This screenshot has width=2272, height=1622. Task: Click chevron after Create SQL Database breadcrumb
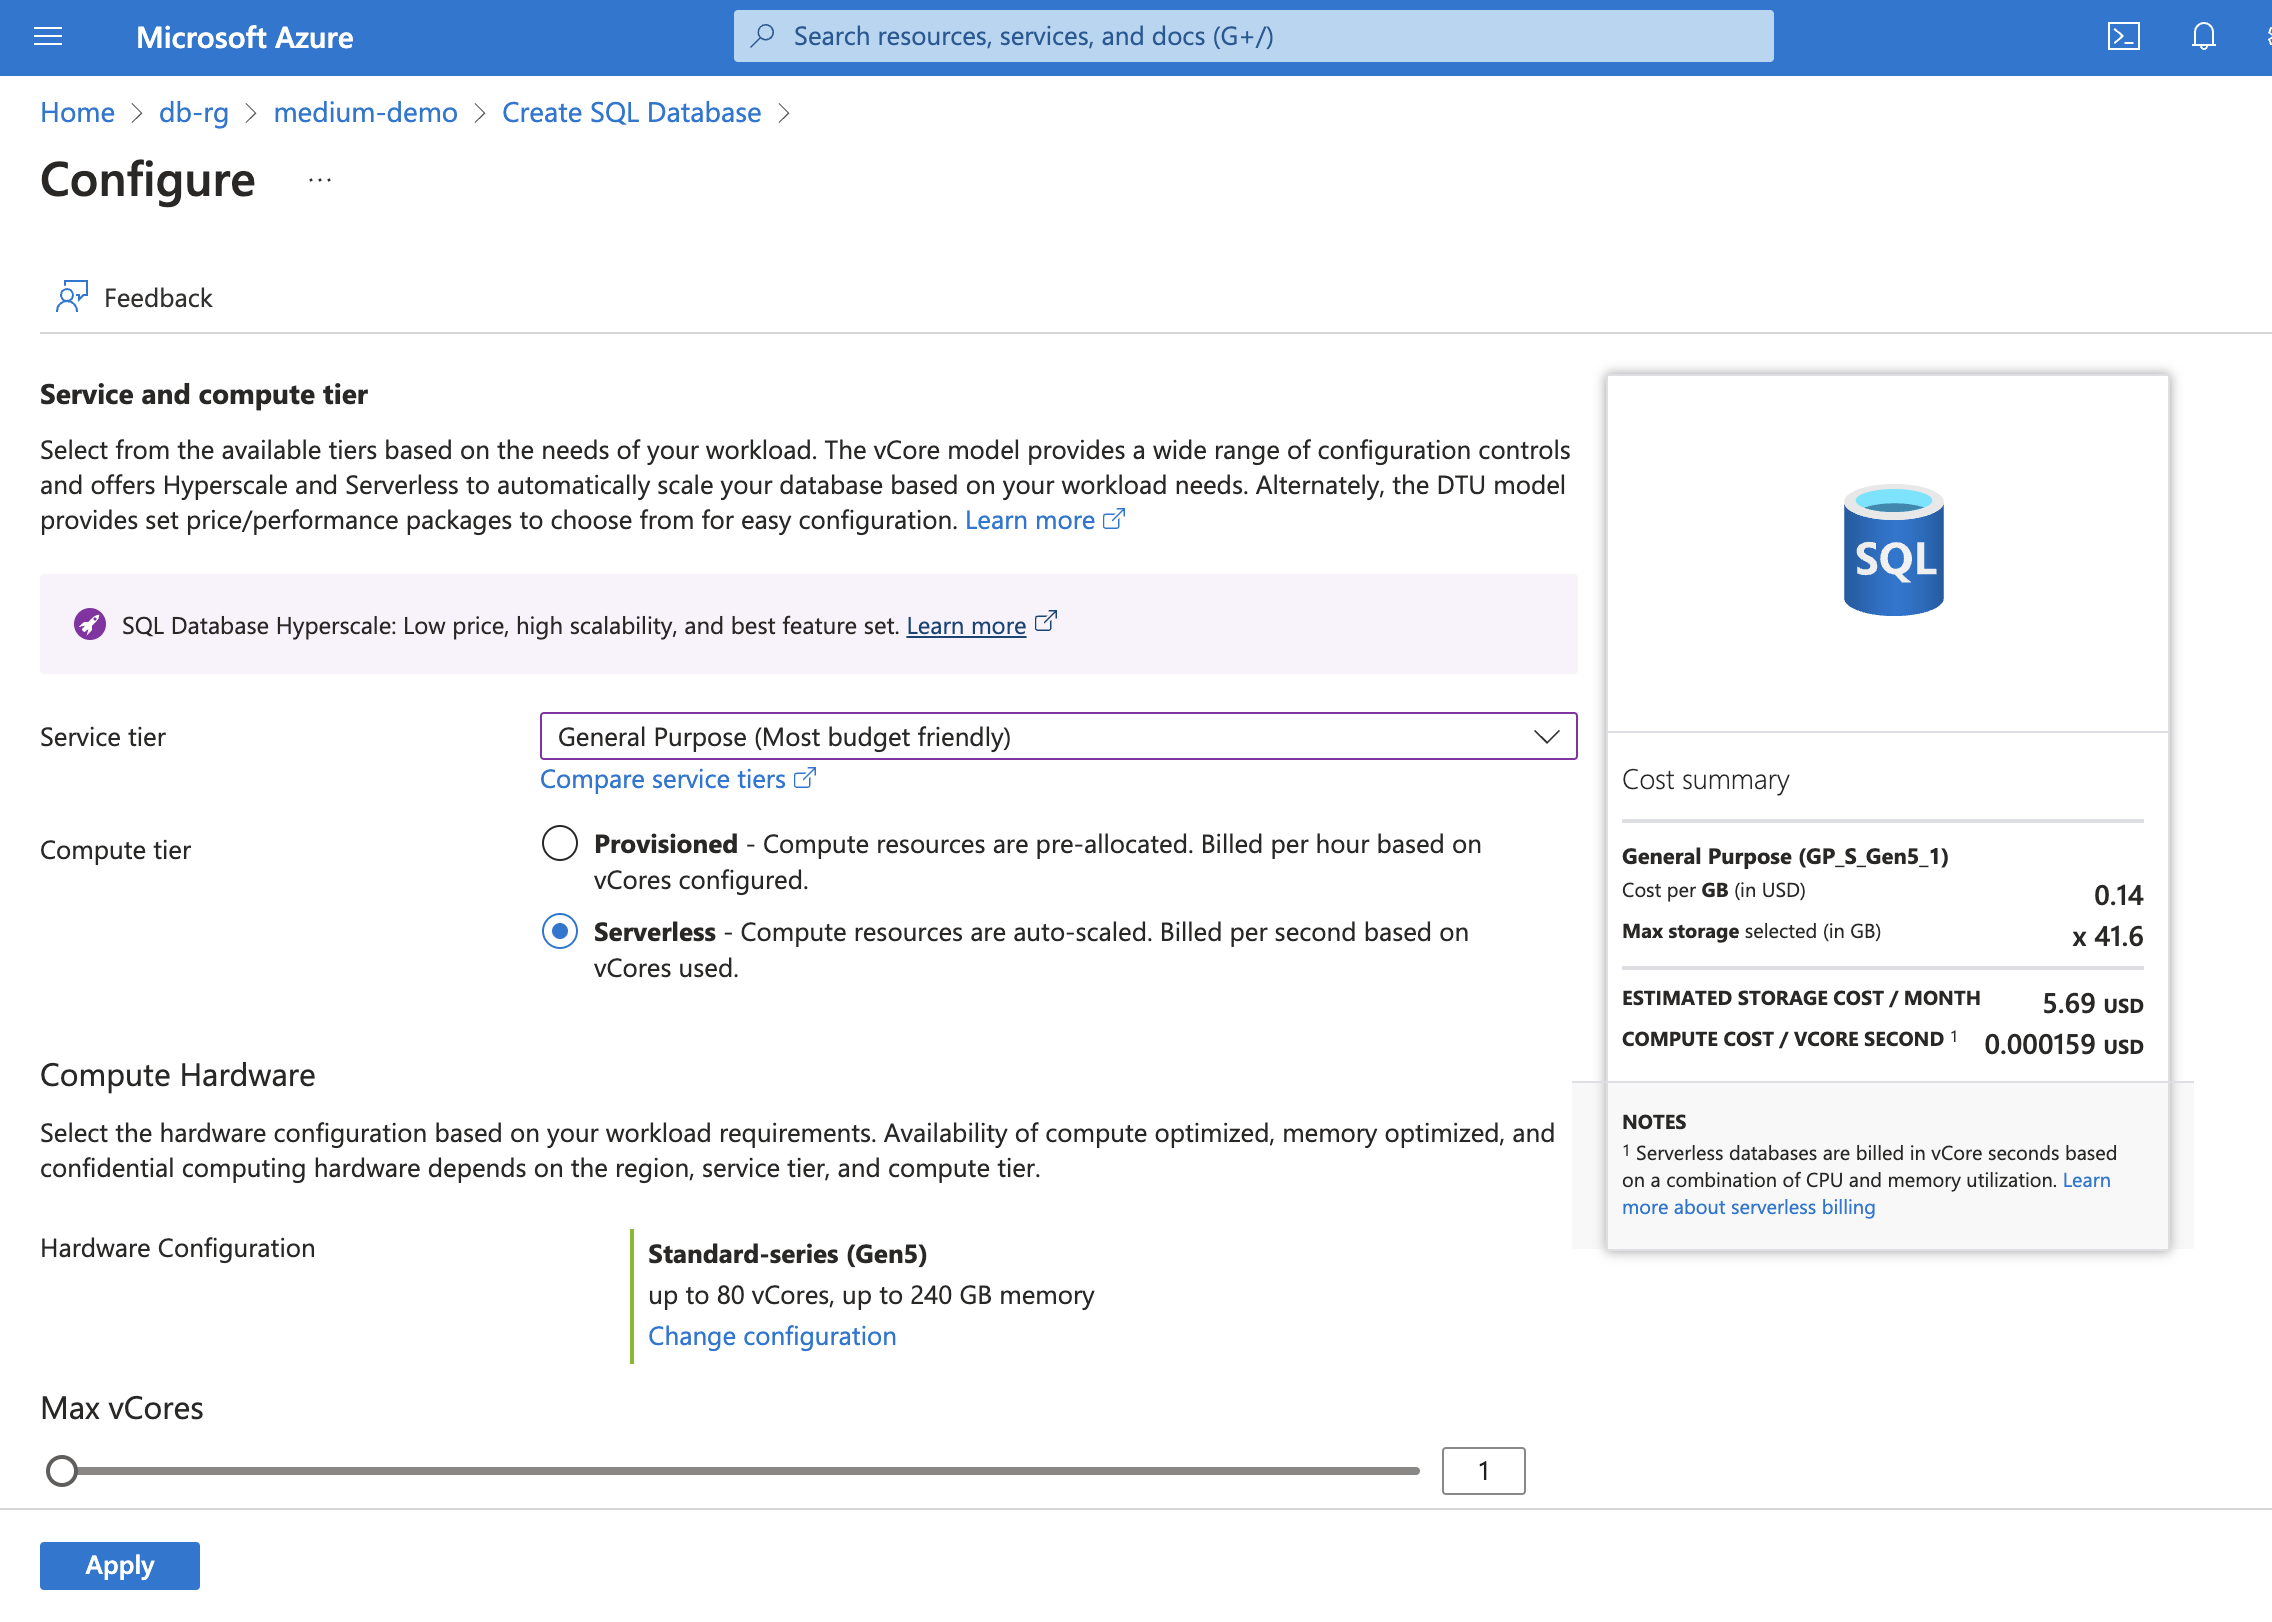(x=784, y=113)
